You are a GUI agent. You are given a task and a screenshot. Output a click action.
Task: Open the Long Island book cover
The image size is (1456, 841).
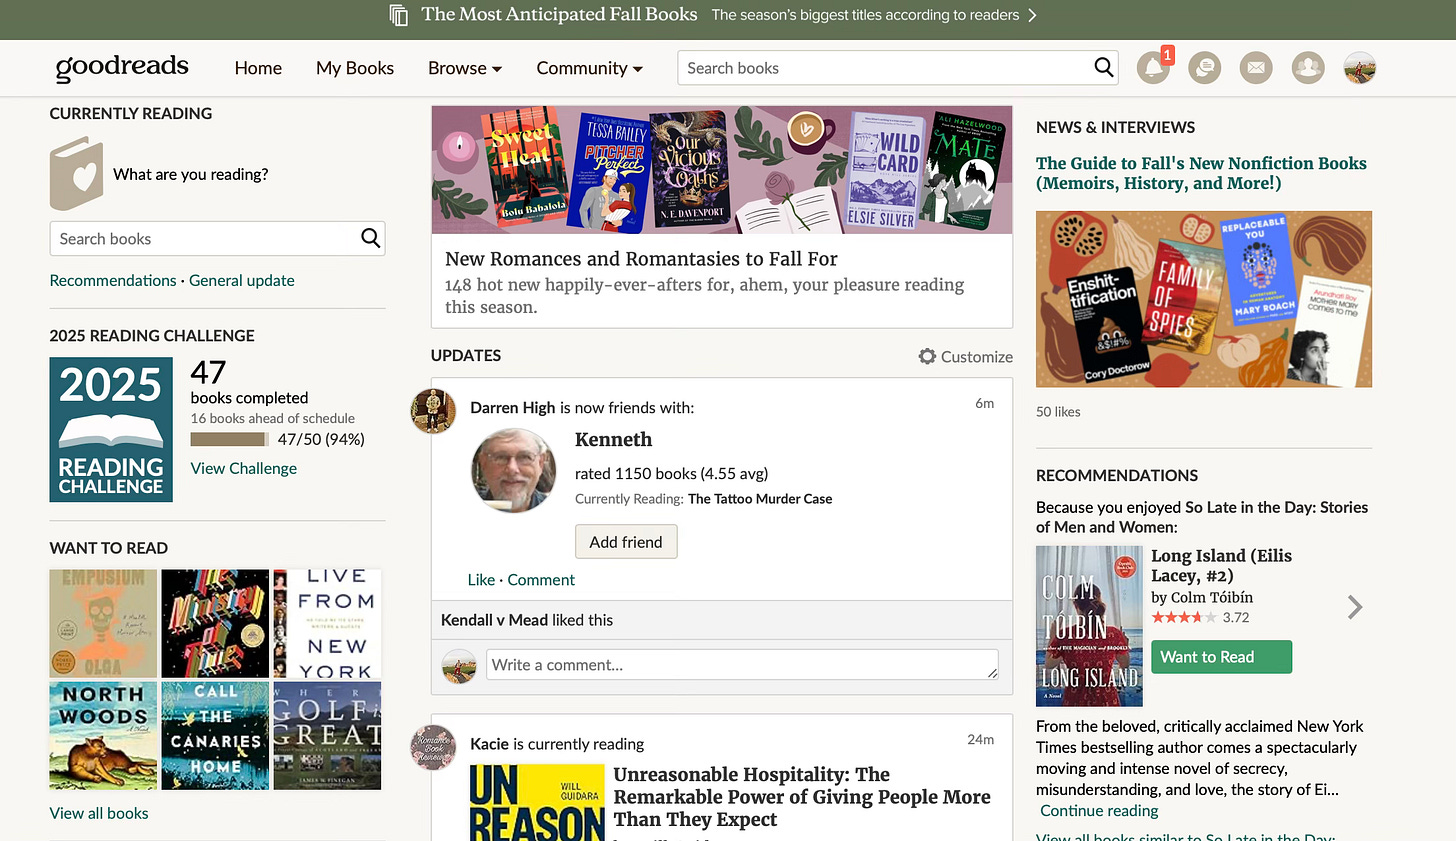pyautogui.click(x=1089, y=626)
